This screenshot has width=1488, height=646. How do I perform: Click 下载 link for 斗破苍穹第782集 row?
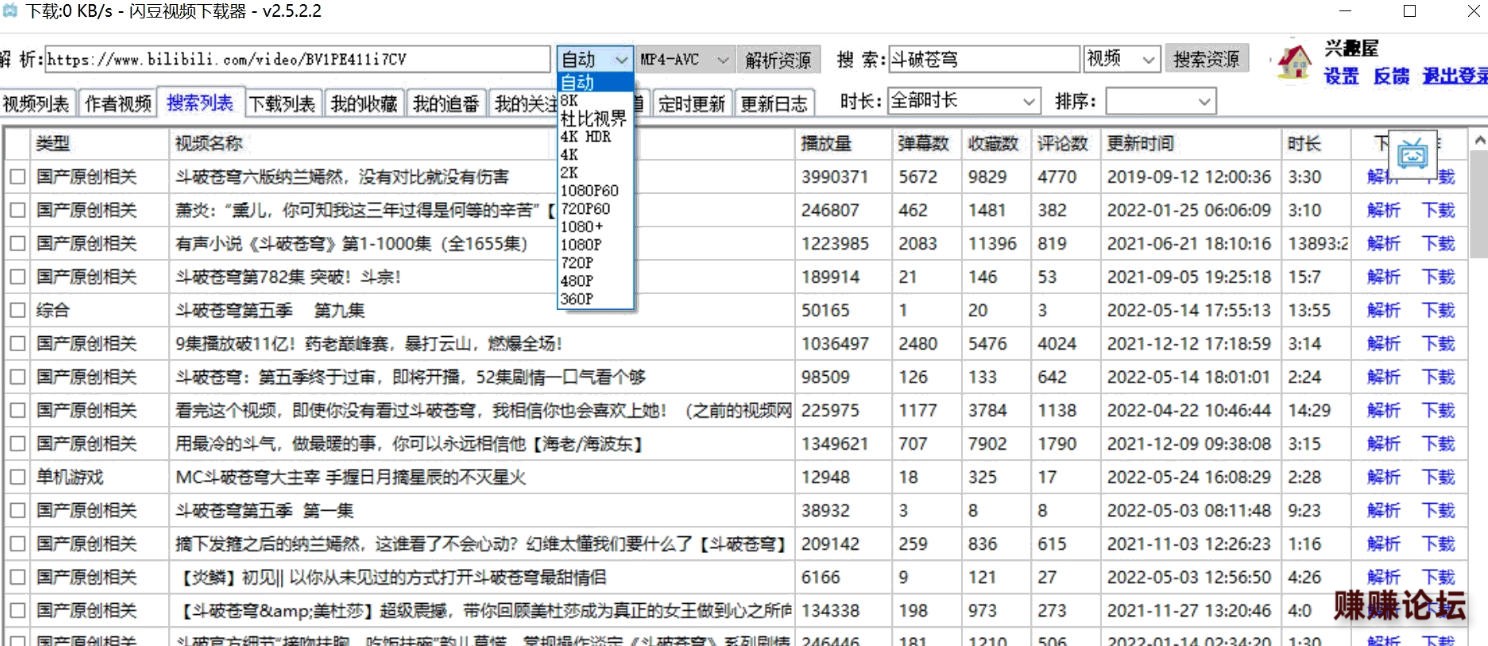[1438, 277]
